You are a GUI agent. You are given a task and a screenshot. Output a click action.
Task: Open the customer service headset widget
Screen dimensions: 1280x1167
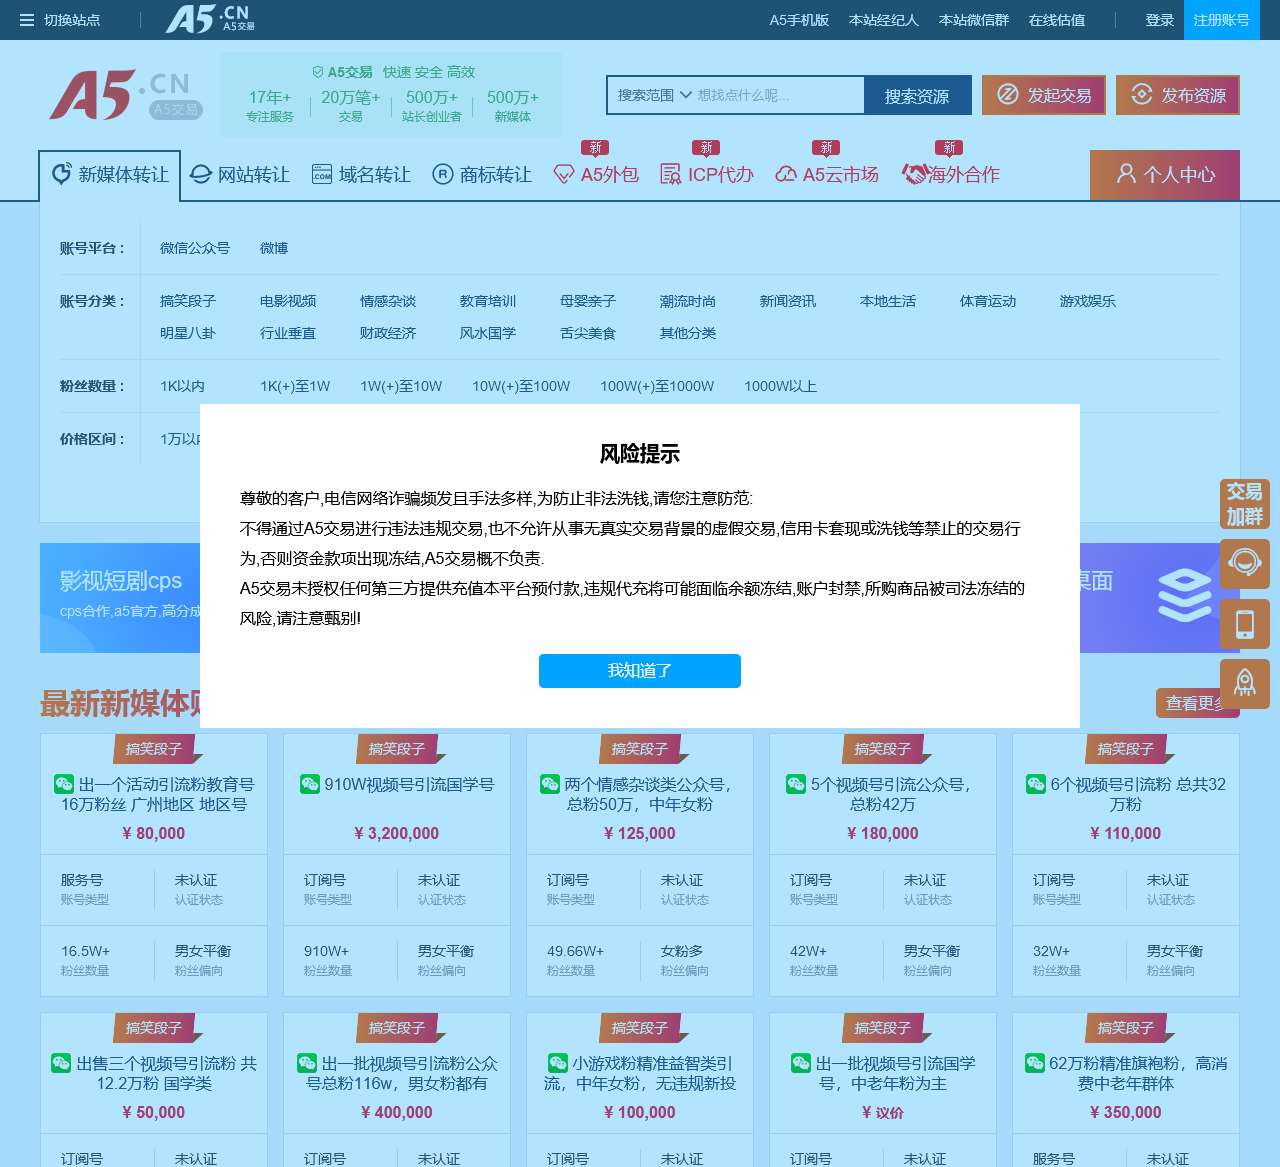(x=1245, y=563)
